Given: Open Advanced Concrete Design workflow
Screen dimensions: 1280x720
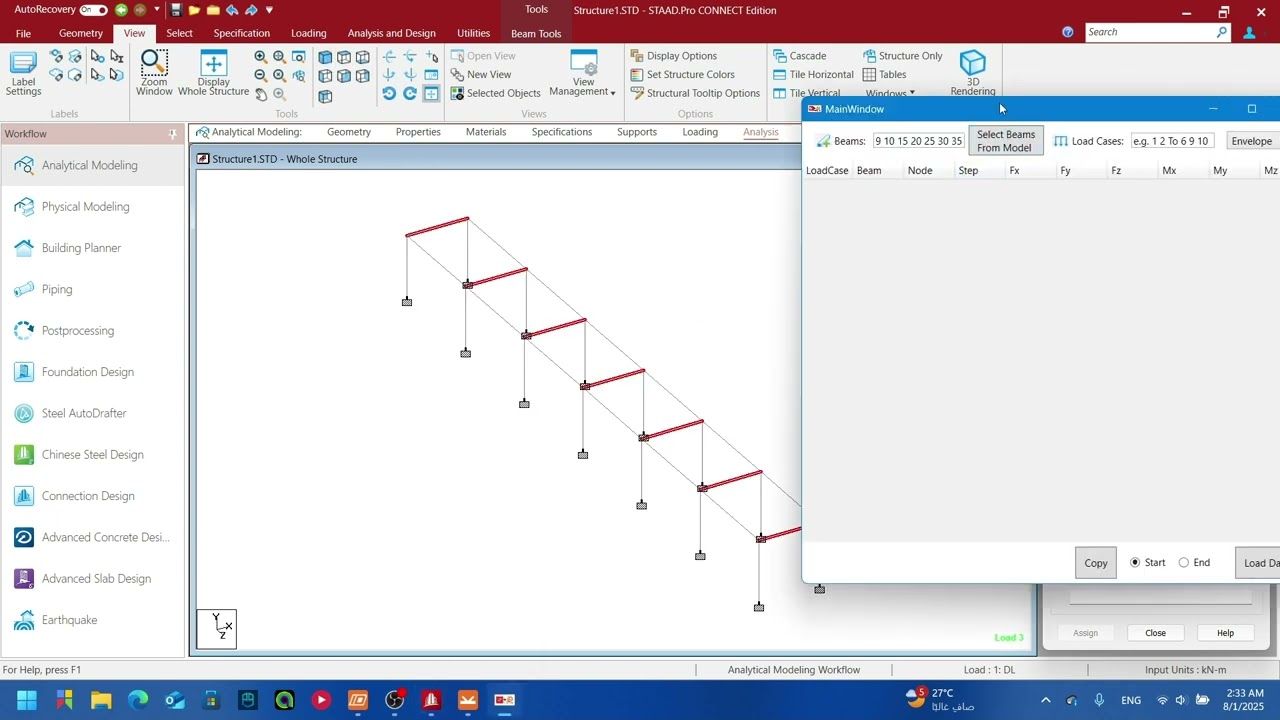Looking at the screenshot, I should click(92, 537).
